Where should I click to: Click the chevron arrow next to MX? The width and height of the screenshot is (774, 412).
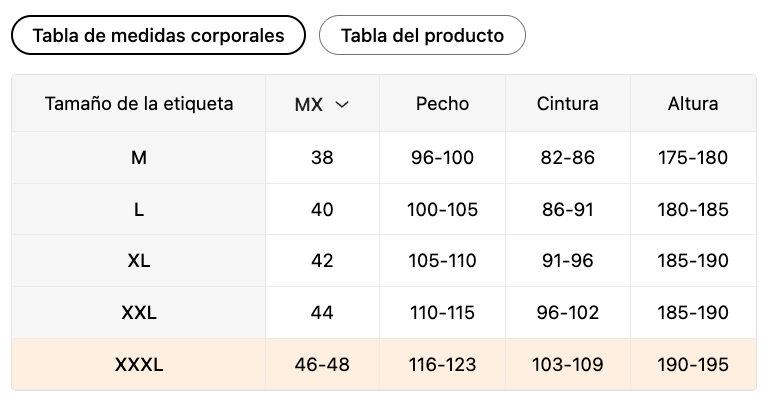[x=342, y=104]
